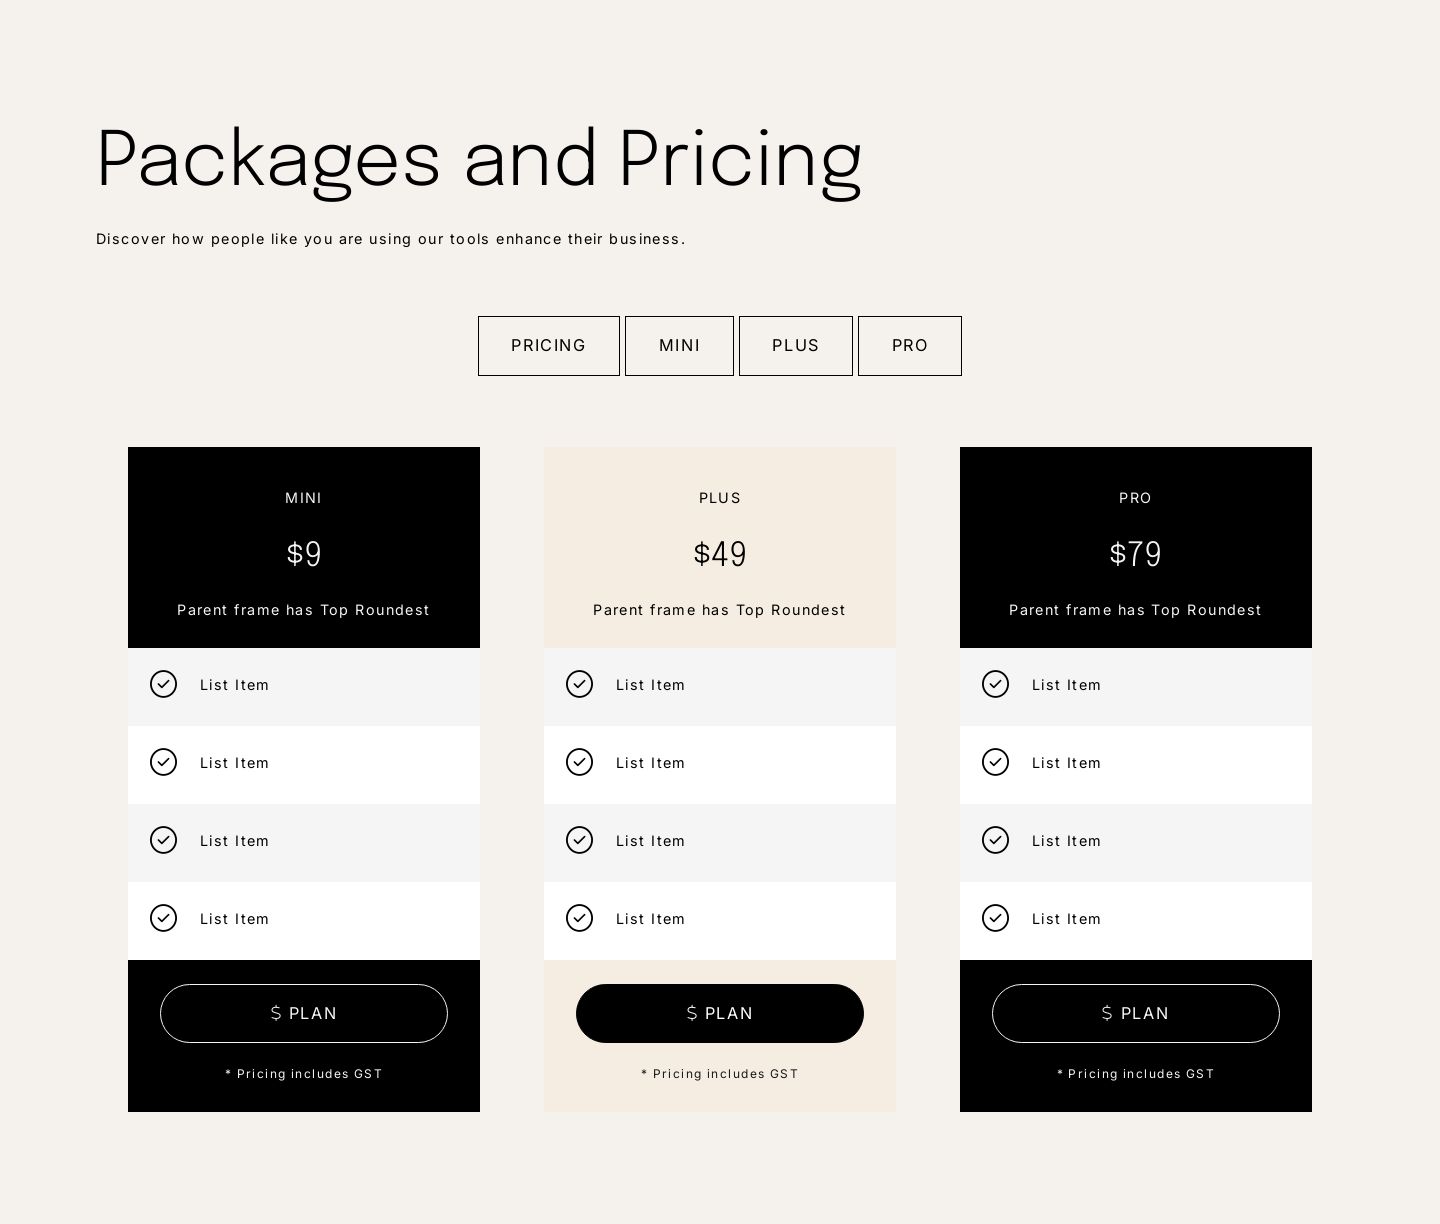The image size is (1440, 1224).
Task: Click the third checkmark icon in PLUS card
Action: [x=579, y=840]
